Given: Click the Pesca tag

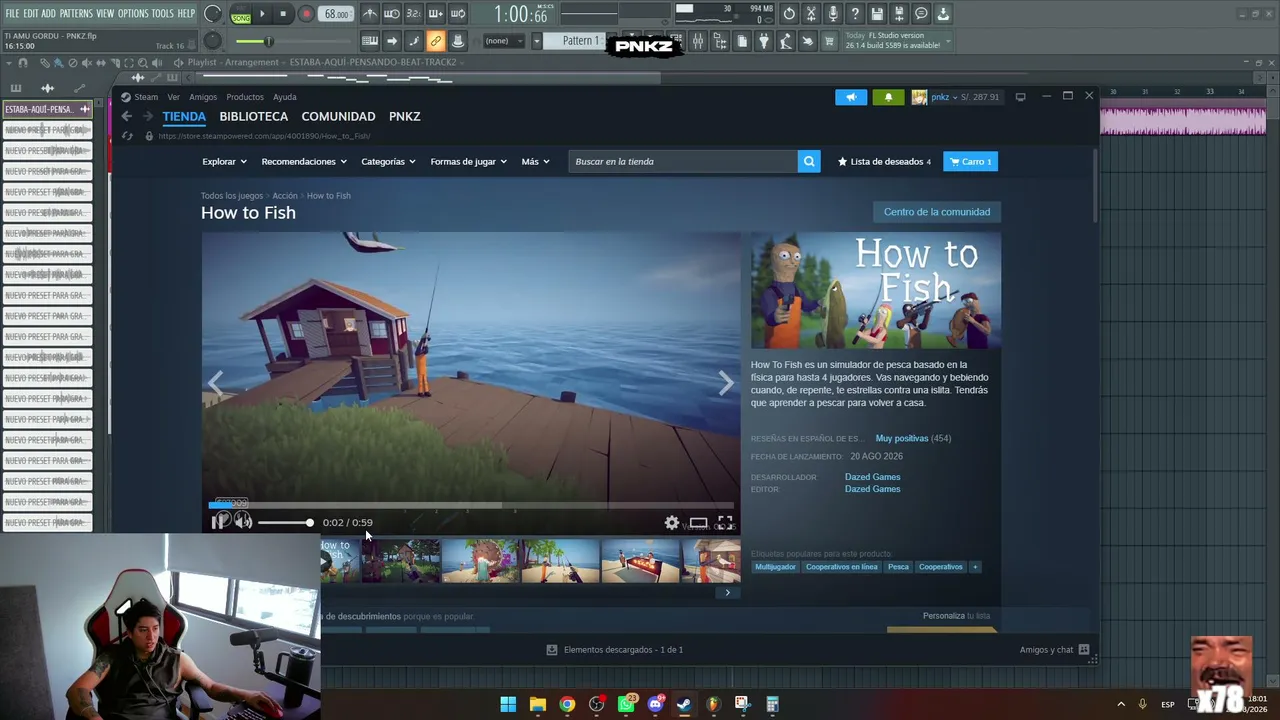Looking at the screenshot, I should pyautogui.click(x=898, y=567).
